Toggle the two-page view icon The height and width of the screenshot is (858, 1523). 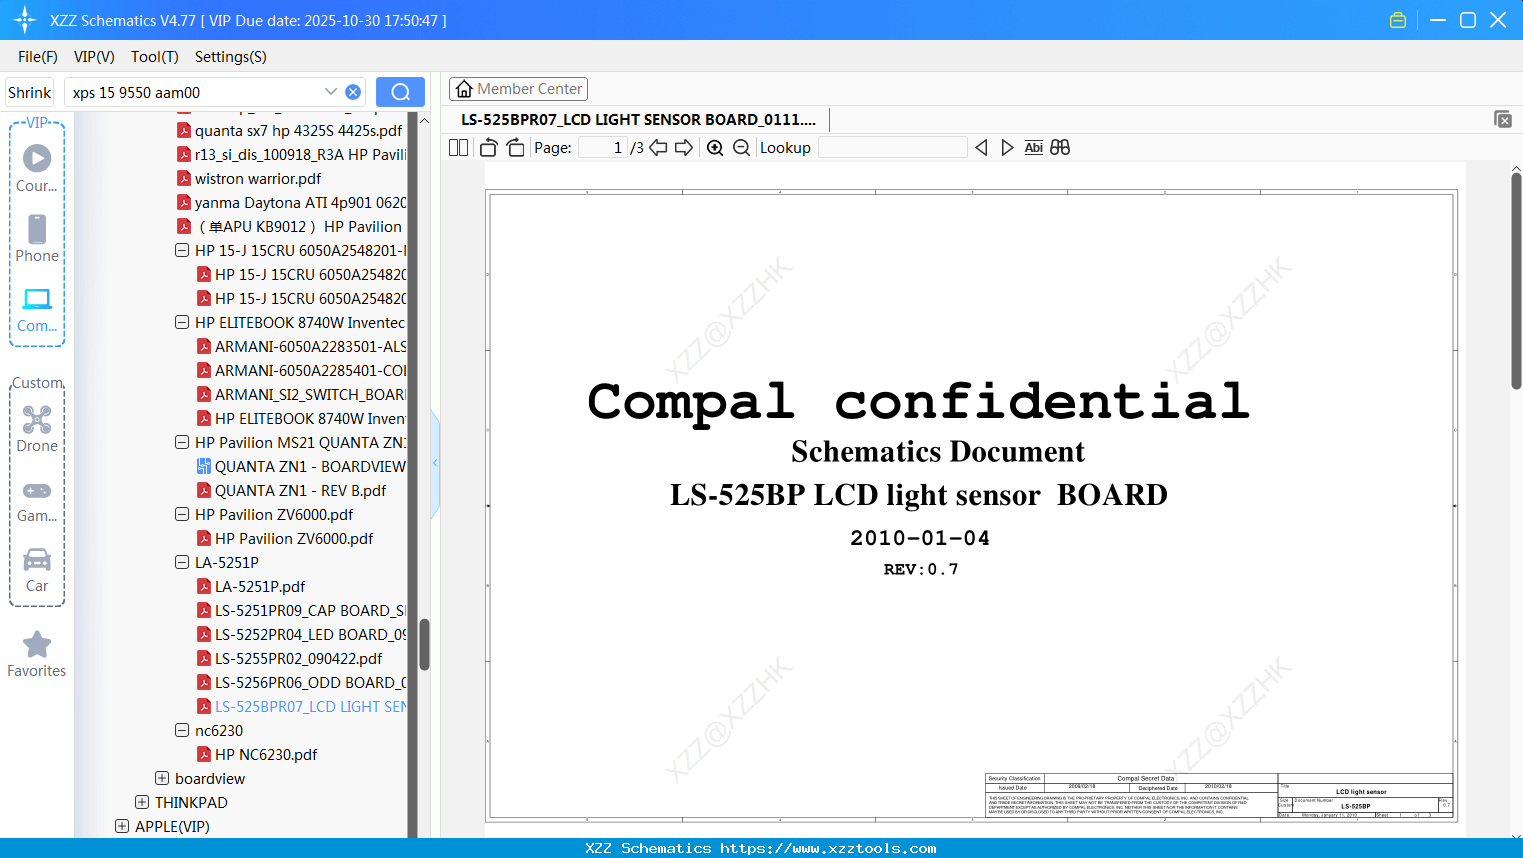[458, 147]
